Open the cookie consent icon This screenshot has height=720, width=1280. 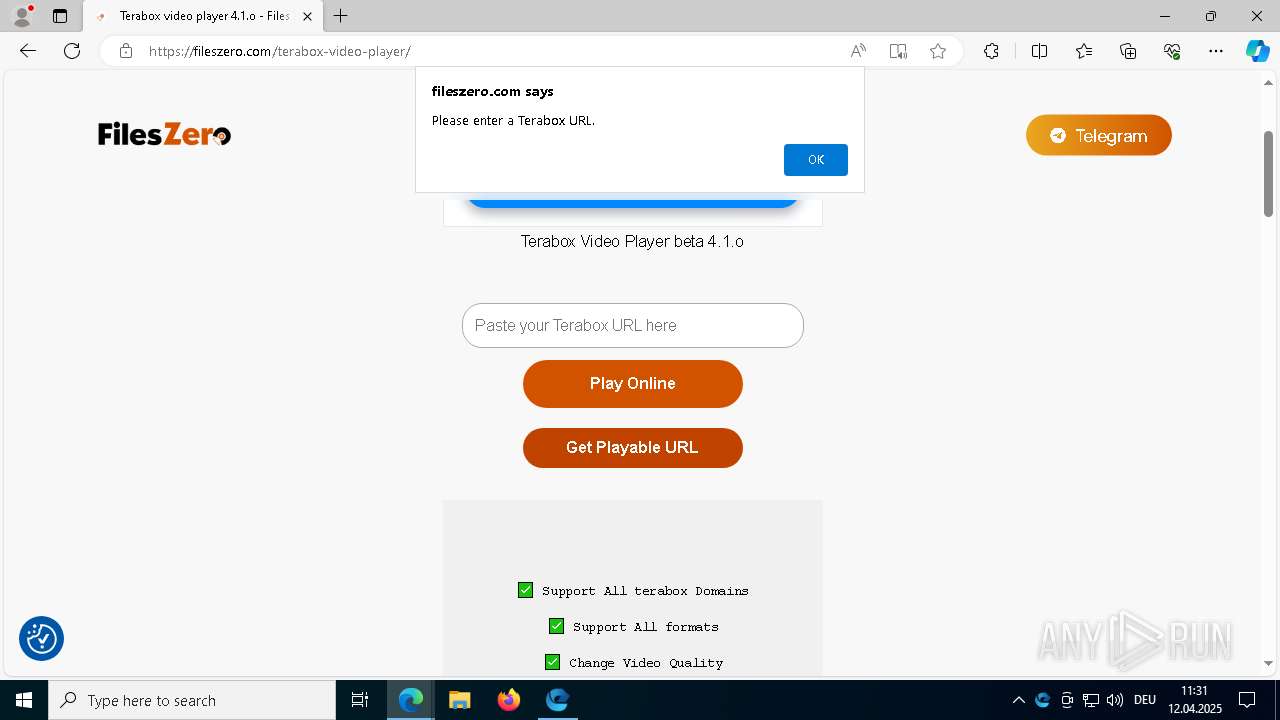[41, 638]
